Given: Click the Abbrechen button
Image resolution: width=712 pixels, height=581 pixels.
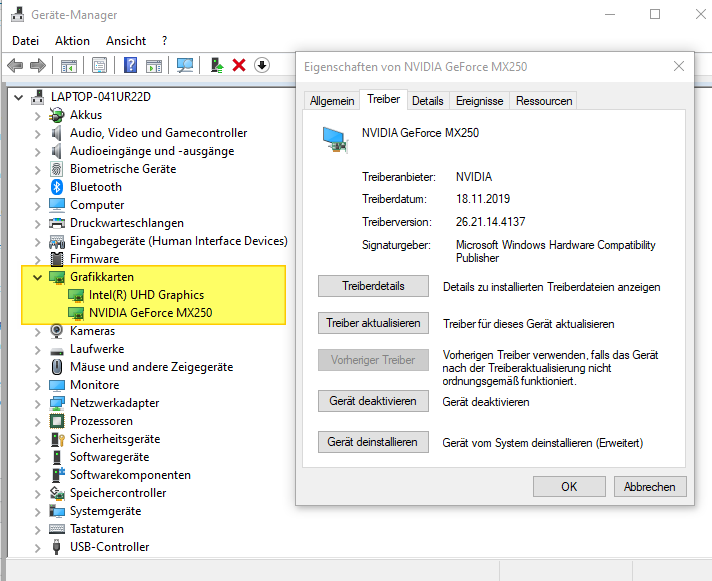Looking at the screenshot, I should [650, 487].
